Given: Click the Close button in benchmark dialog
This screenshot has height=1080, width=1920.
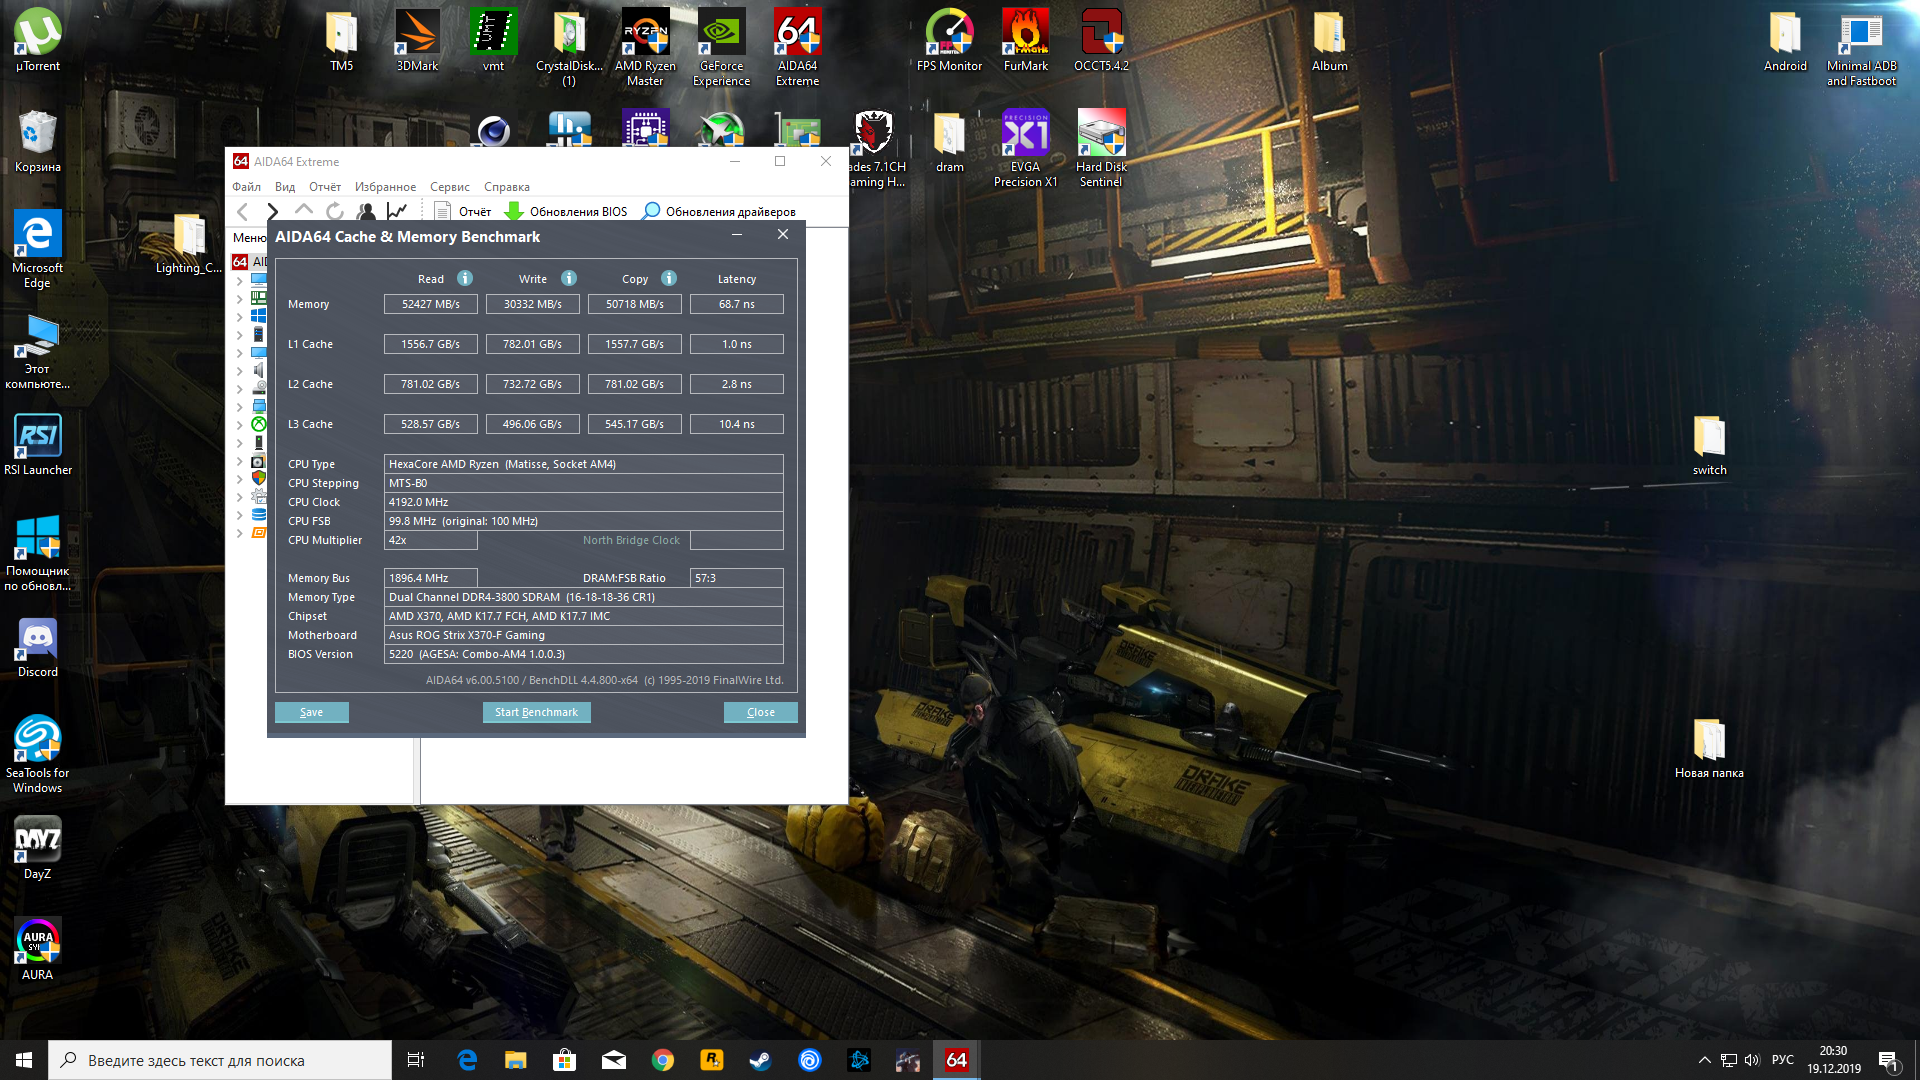Looking at the screenshot, I should tap(760, 712).
